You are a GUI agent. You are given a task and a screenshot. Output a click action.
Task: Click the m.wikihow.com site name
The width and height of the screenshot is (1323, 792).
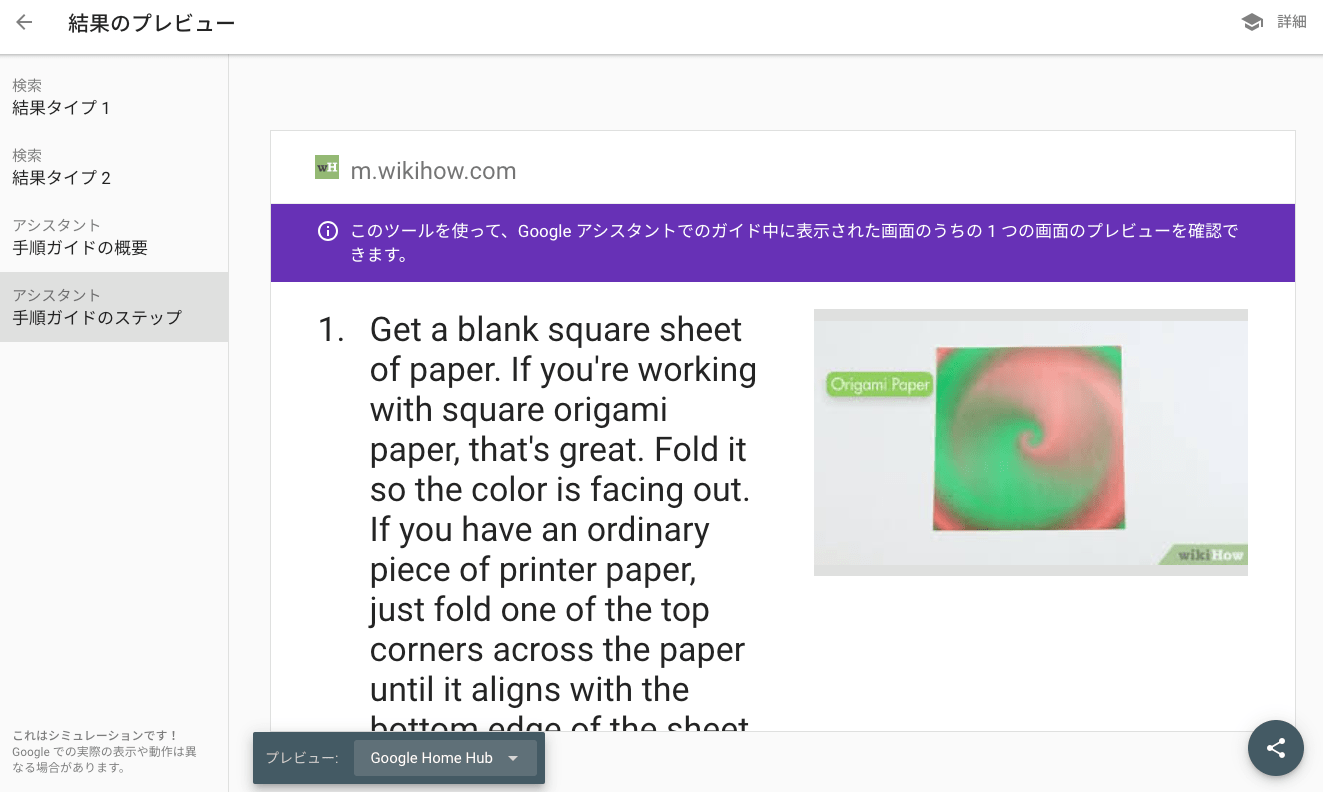[x=433, y=171]
